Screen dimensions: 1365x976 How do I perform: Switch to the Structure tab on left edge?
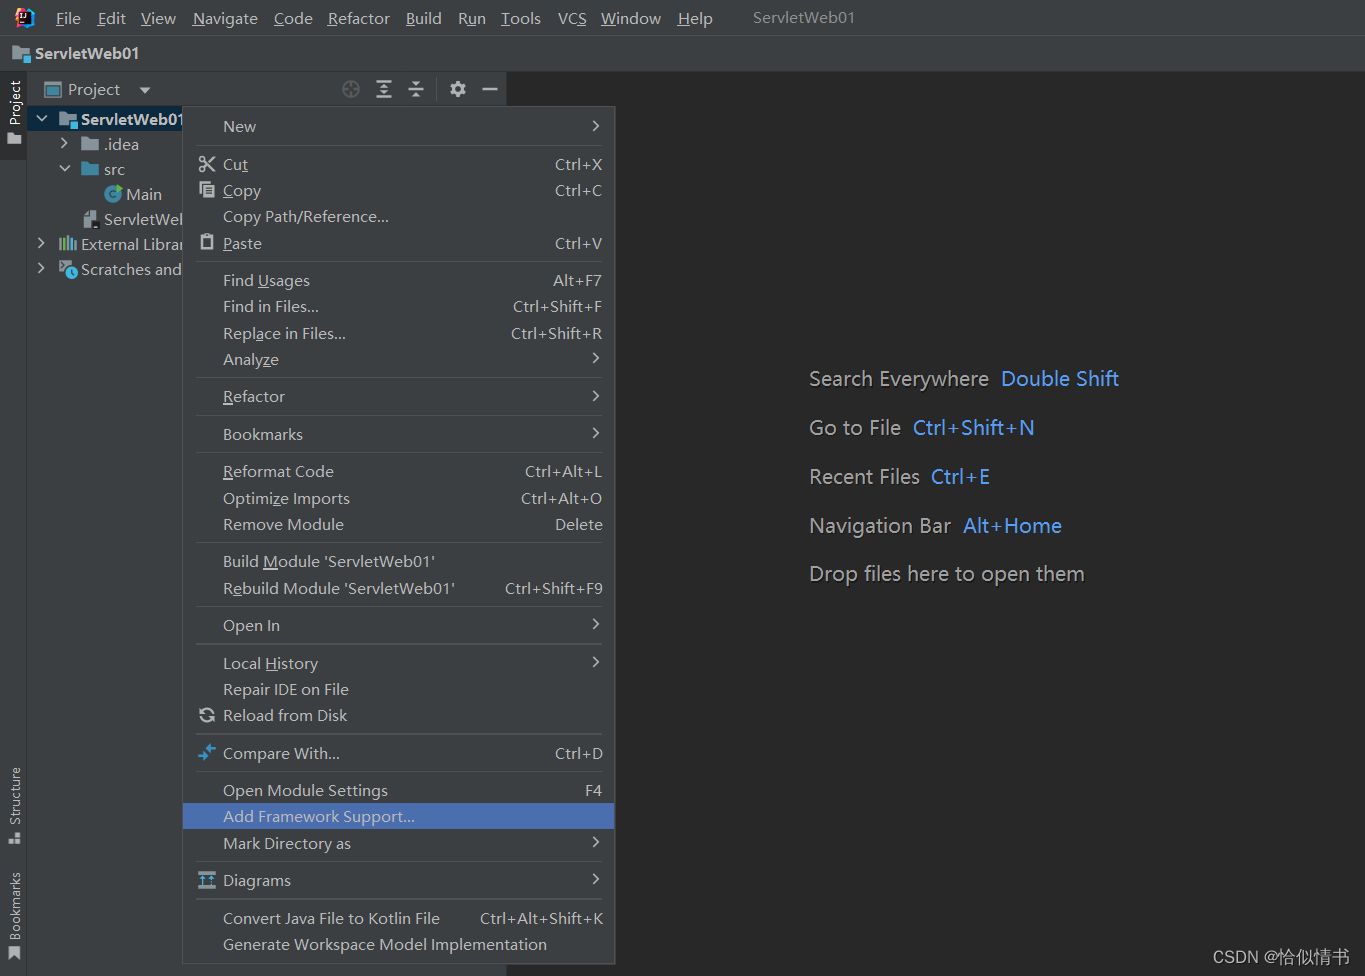click(x=14, y=800)
